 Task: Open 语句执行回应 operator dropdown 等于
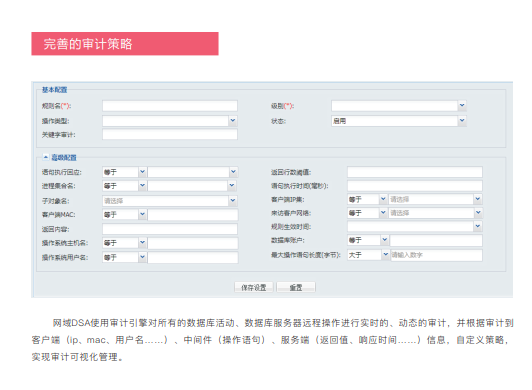click(124, 172)
